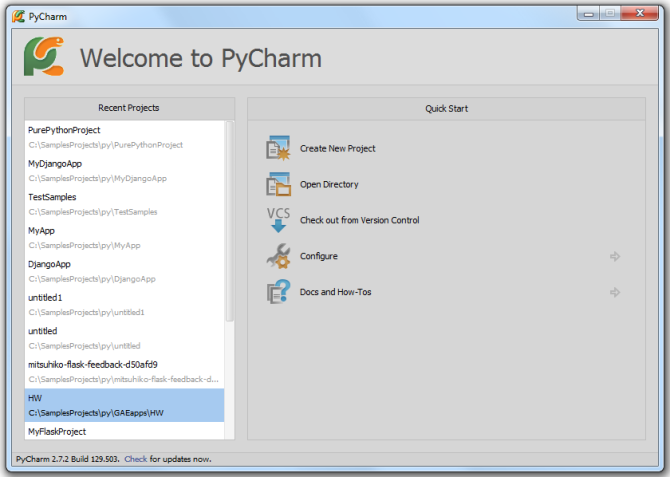The height and width of the screenshot is (477, 670).
Task: Open the Configure option text
Action: coord(319,256)
